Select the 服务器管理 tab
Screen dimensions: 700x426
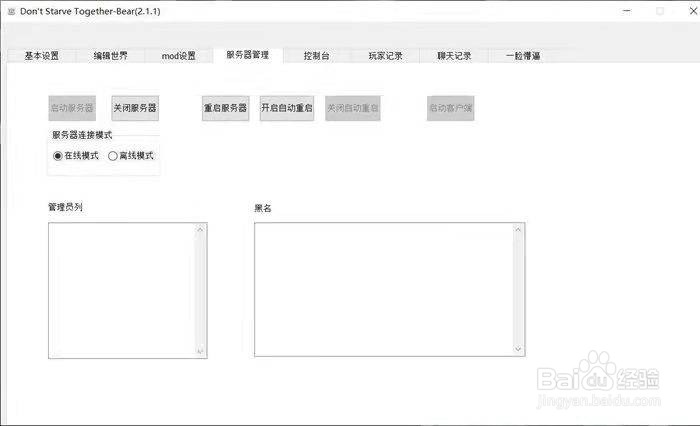click(x=248, y=55)
